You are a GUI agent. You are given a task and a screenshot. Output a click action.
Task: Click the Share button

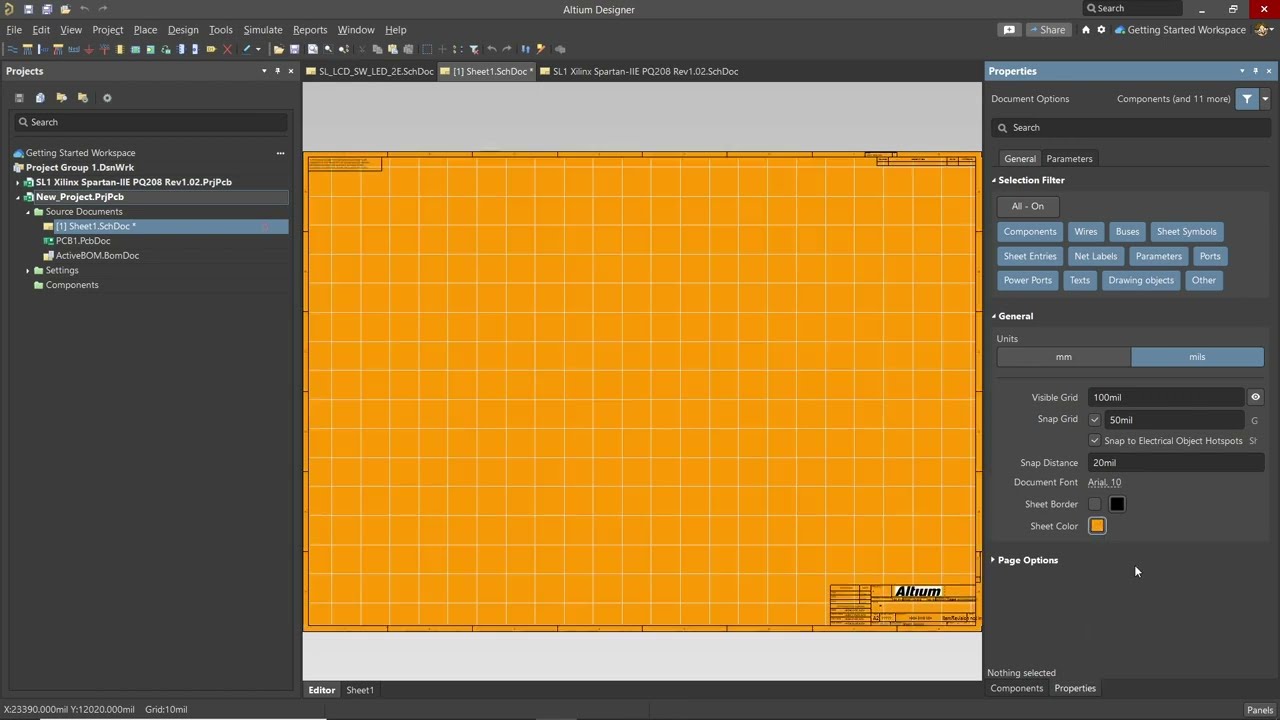point(1047,30)
